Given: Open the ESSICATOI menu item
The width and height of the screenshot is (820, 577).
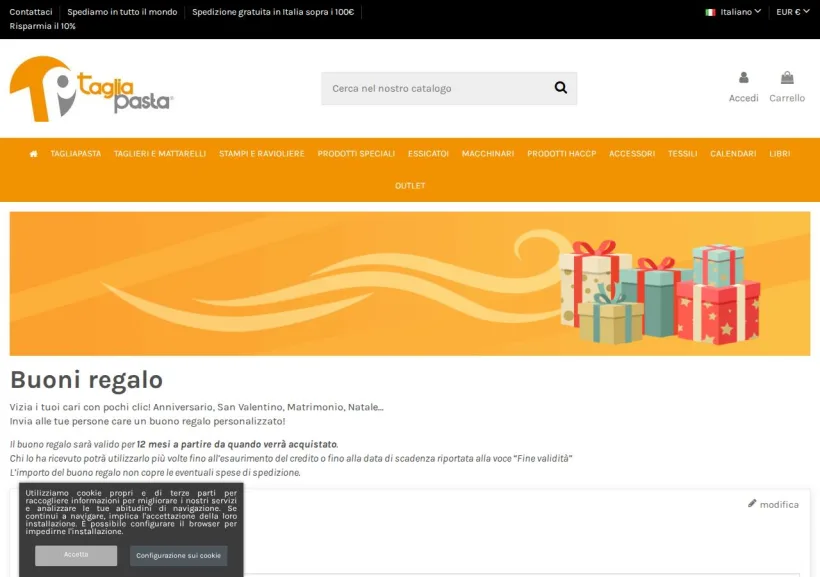Looking at the screenshot, I should [x=428, y=154].
